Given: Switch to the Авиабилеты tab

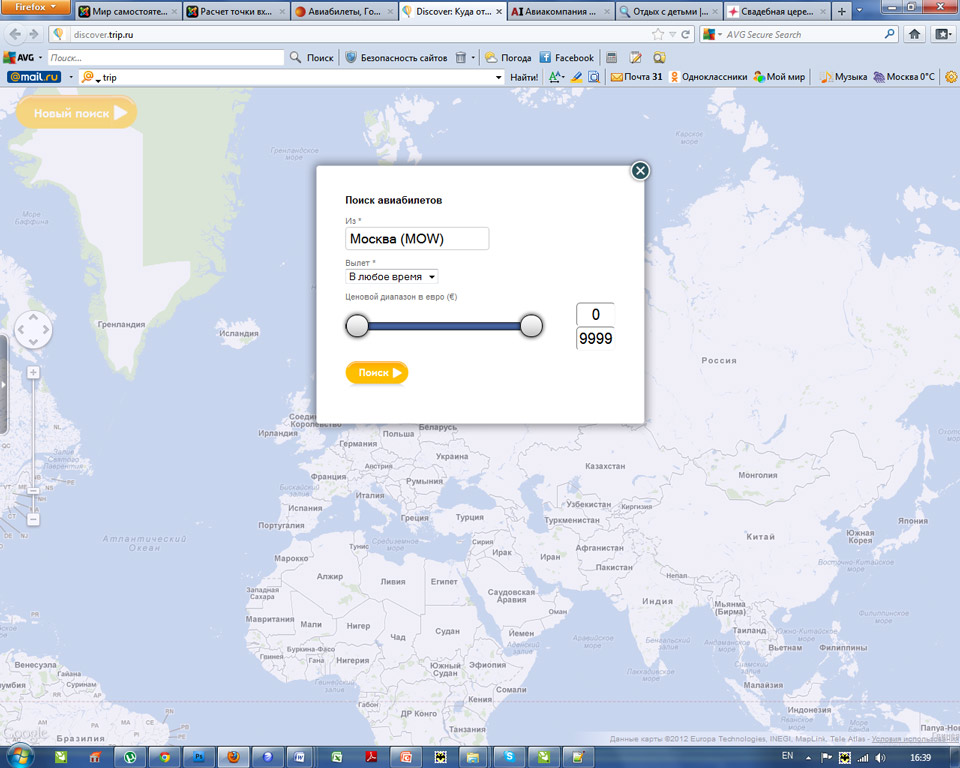Looking at the screenshot, I should [x=343, y=11].
